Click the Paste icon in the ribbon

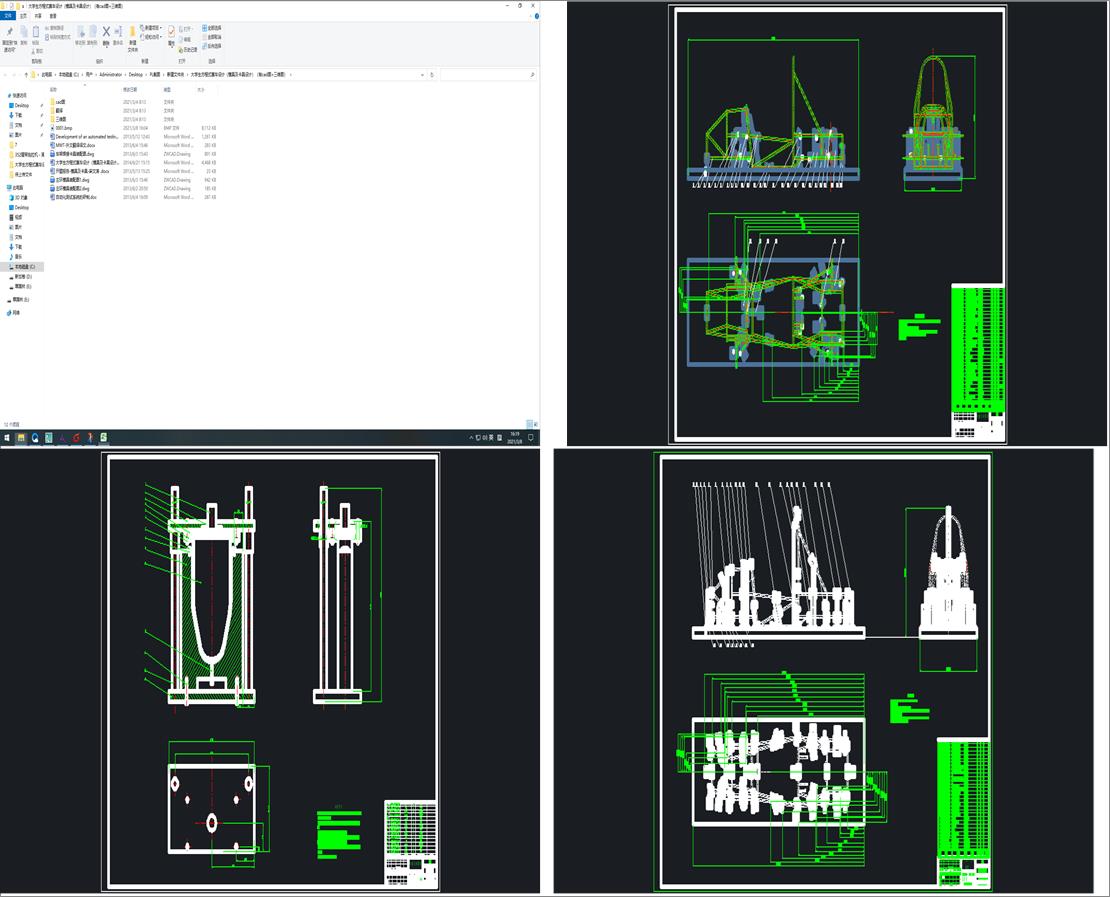click(x=35, y=34)
